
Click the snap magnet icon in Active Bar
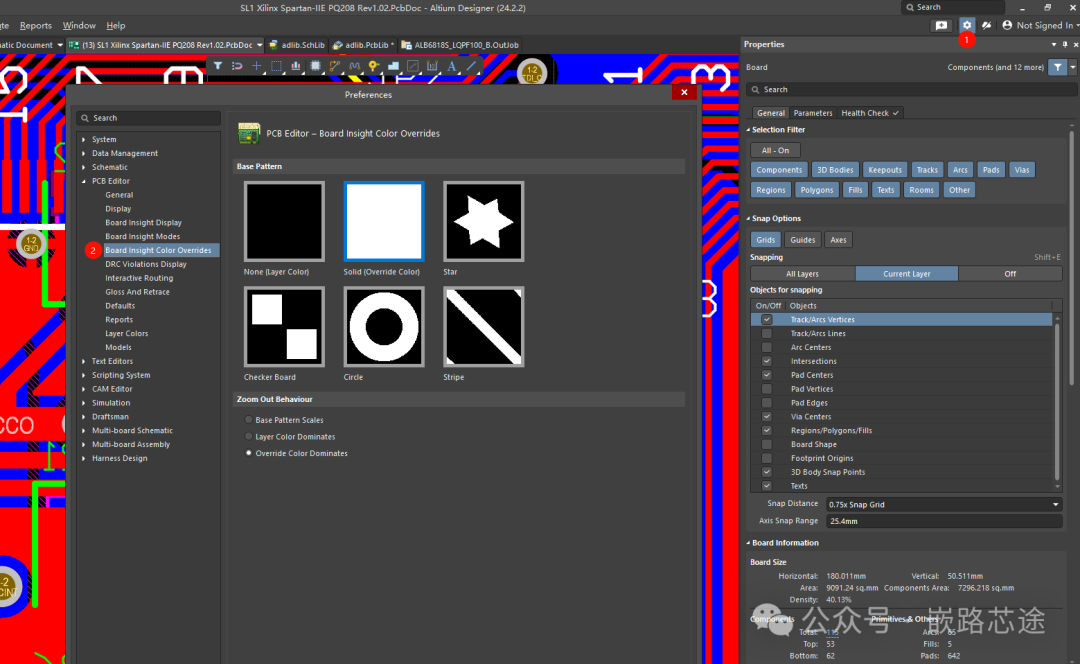tap(237, 66)
